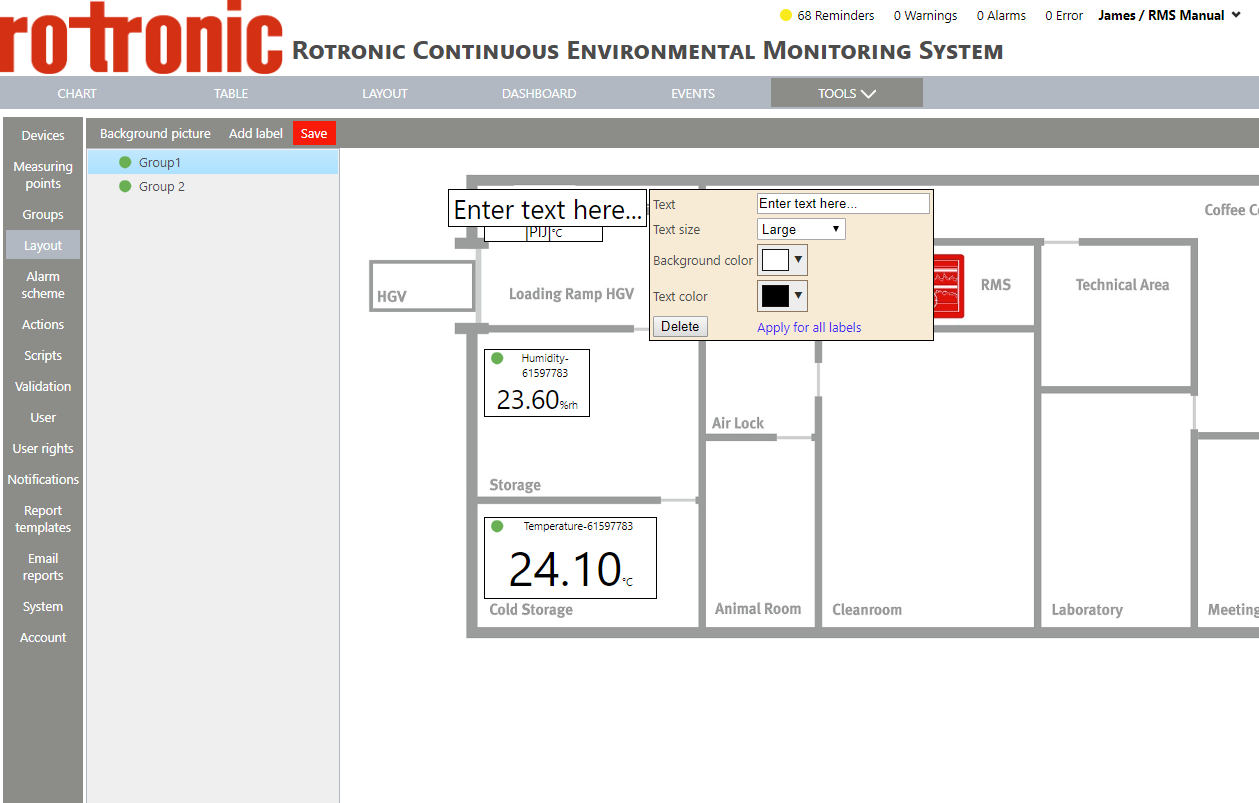Viewport: 1259px width, 803px height.
Task: Open the Tools menu chevron
Action: [x=868, y=94]
